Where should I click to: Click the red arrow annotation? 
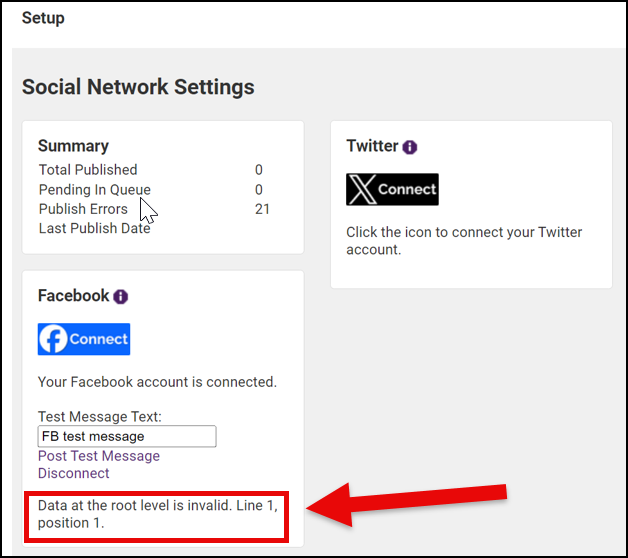(x=410, y=505)
